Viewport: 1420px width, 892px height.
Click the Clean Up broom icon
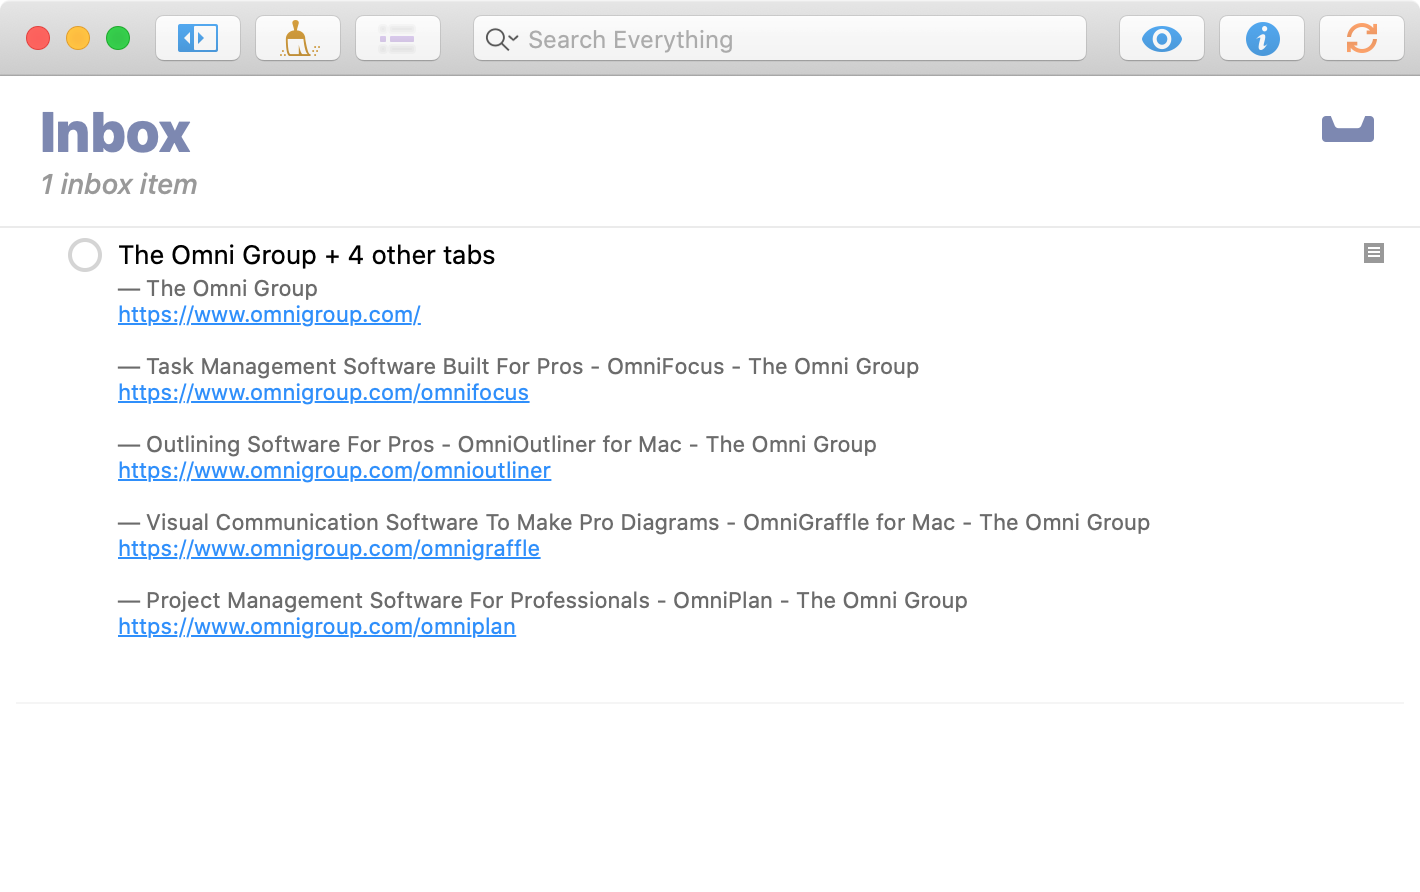click(298, 39)
